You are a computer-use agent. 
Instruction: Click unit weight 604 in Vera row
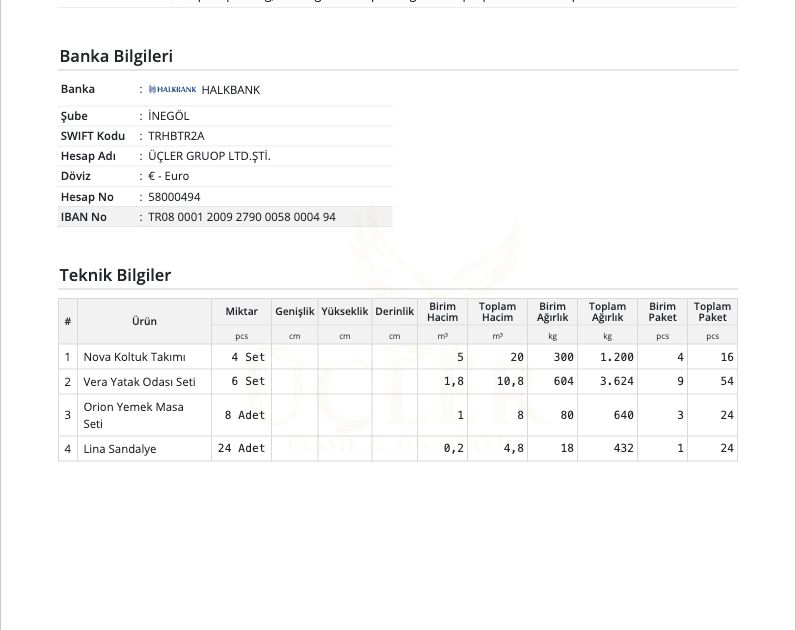tap(563, 381)
